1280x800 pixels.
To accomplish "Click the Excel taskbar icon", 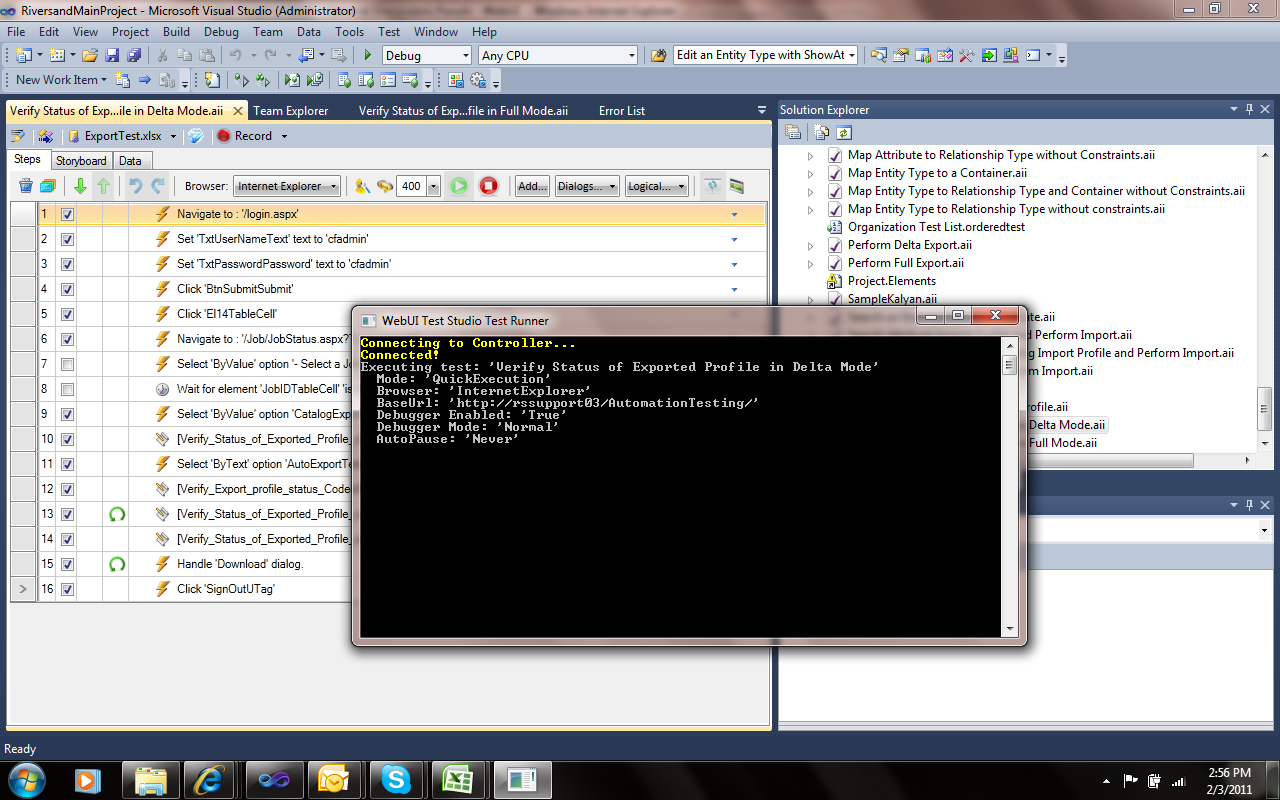I will click(457, 779).
